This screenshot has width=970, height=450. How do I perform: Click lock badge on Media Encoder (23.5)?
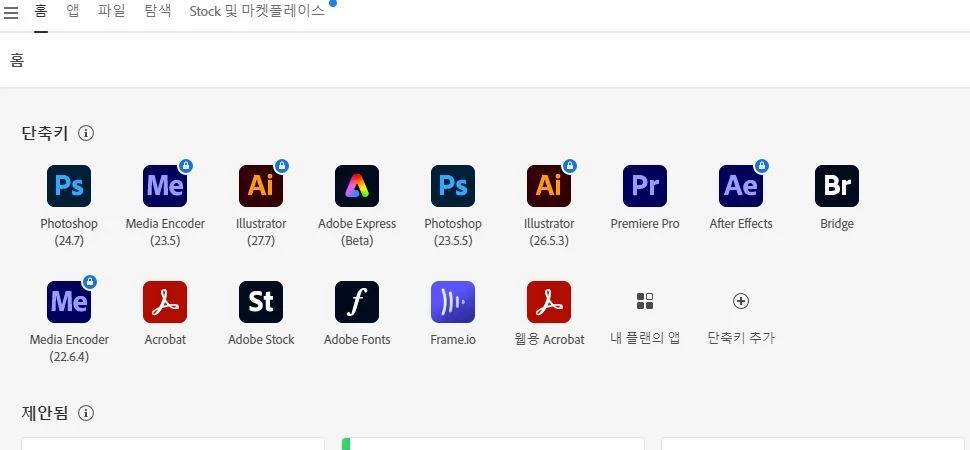click(x=186, y=166)
